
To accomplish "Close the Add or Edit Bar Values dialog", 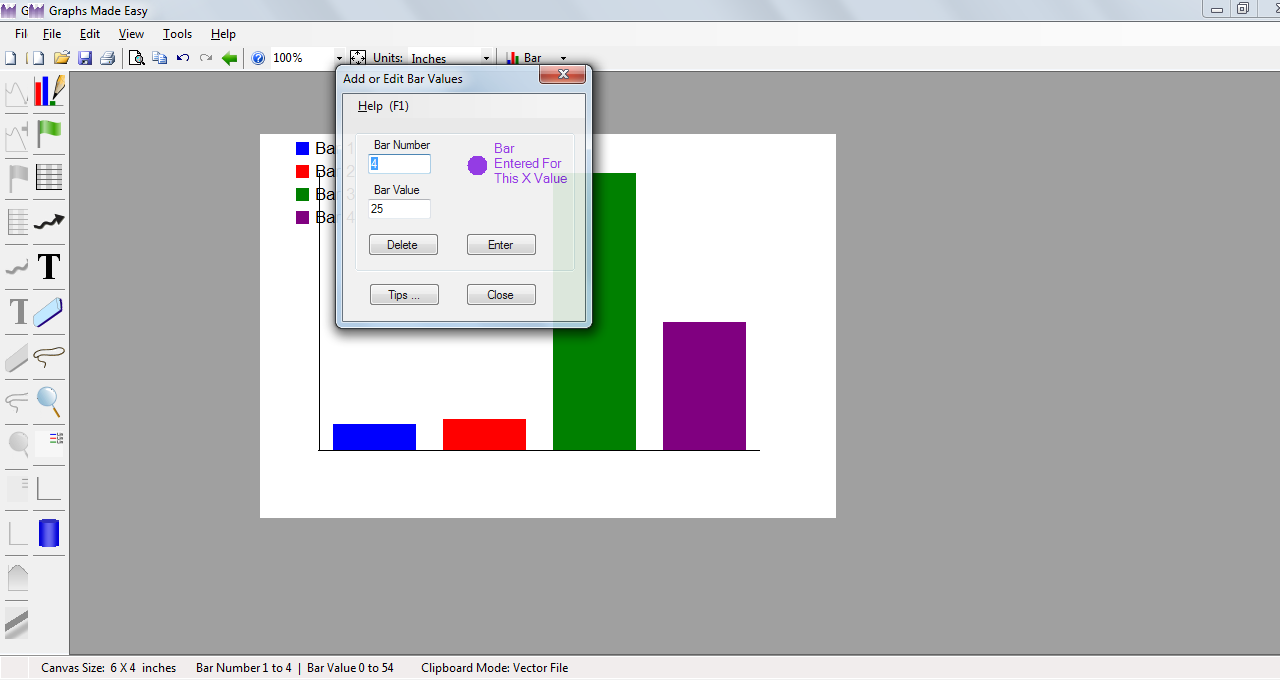I will pos(562,75).
